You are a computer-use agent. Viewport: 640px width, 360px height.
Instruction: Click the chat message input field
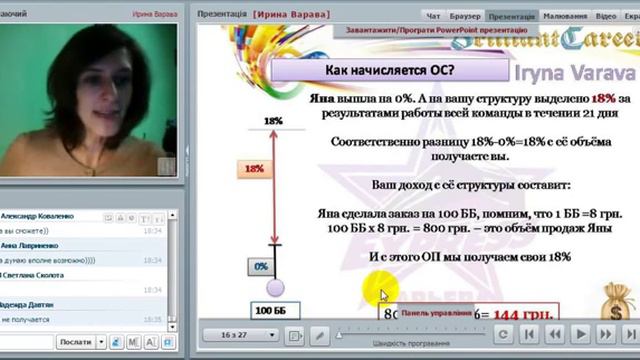pos(27,342)
